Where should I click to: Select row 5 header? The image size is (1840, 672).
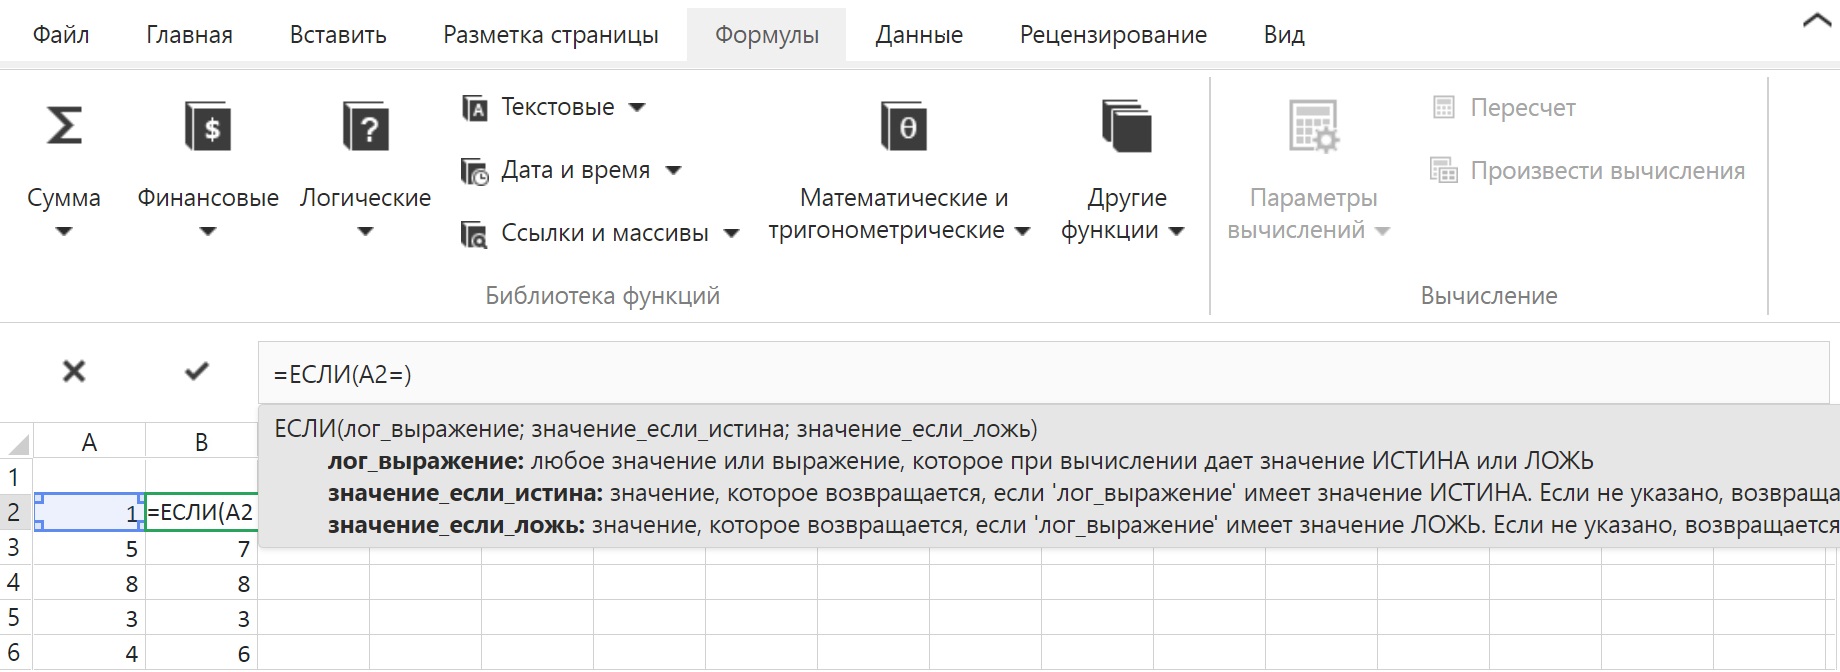15,618
